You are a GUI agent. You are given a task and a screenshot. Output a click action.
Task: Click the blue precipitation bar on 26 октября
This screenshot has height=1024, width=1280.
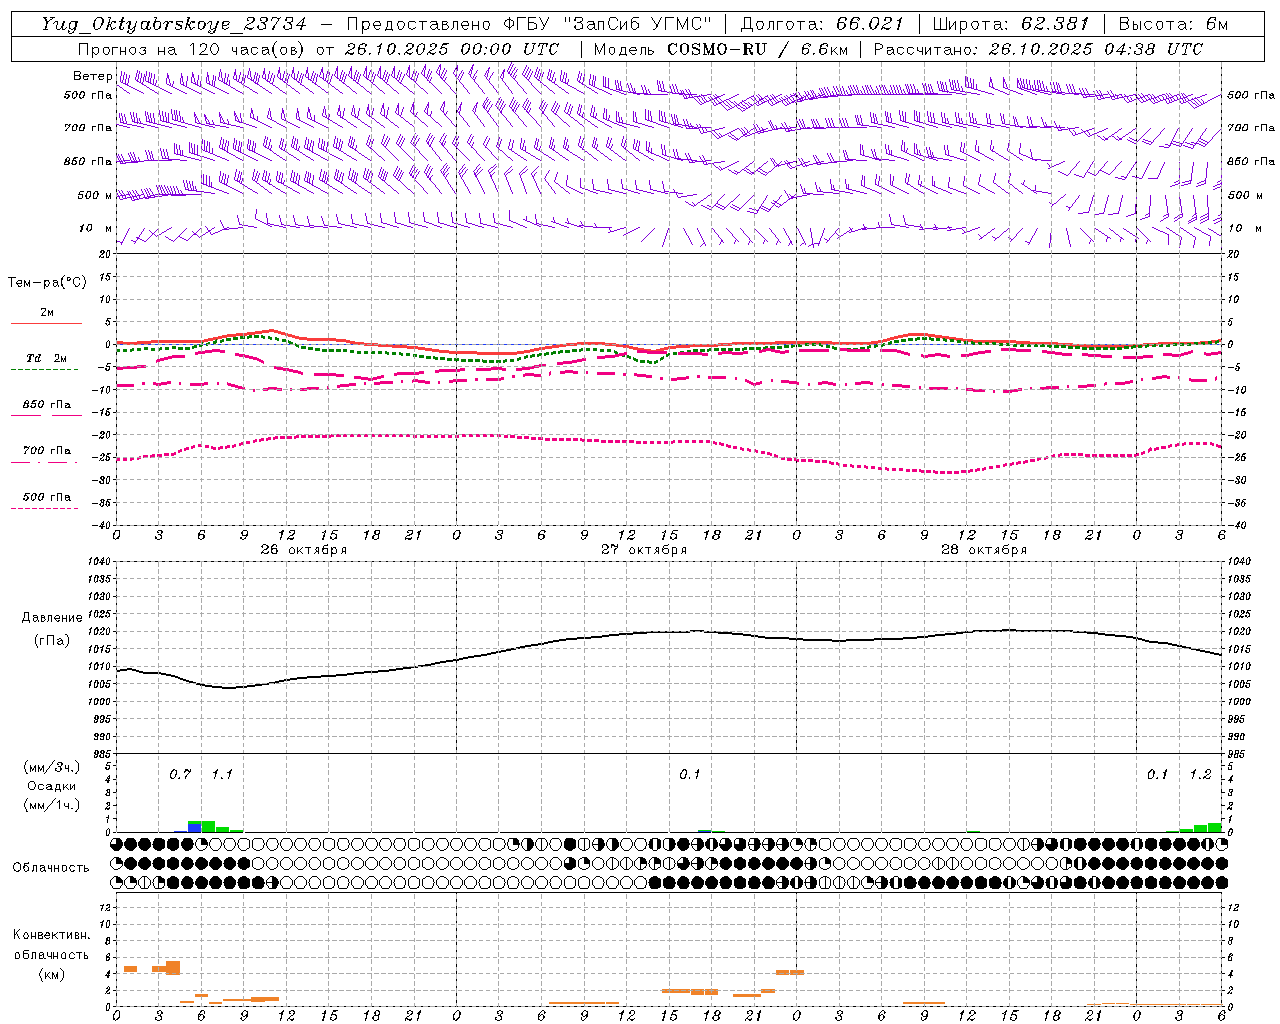point(195,828)
